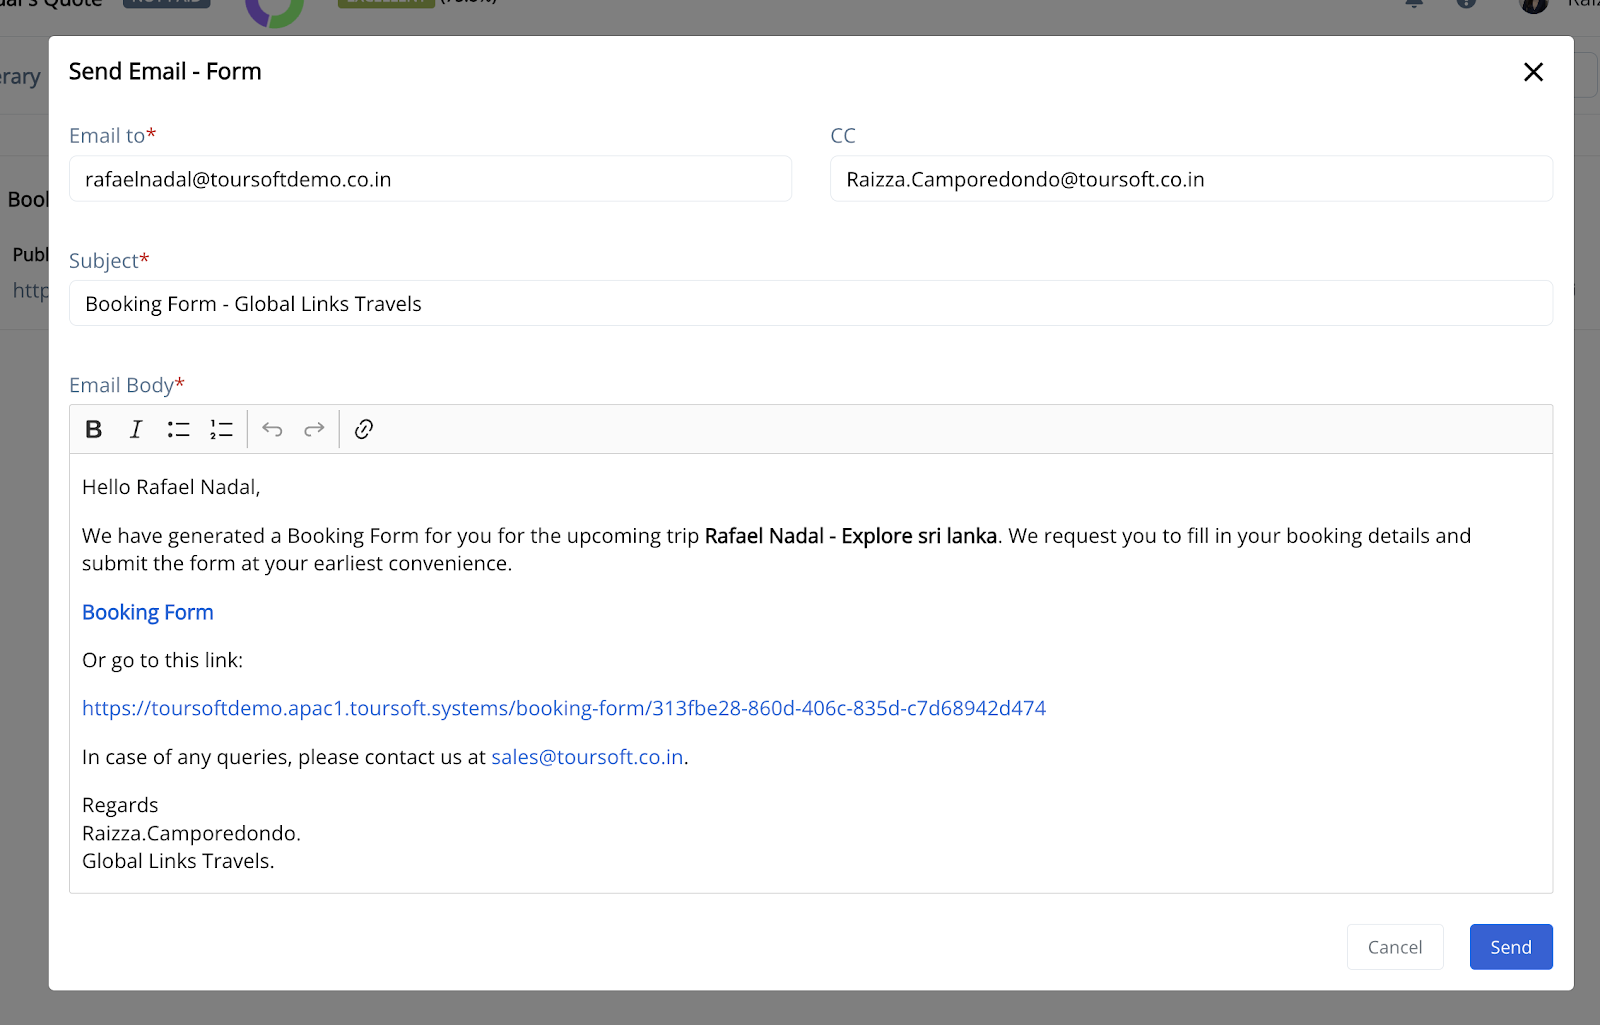Place cursor in the Regards signature line
Image resolution: width=1600 pixels, height=1025 pixels.
click(120, 805)
